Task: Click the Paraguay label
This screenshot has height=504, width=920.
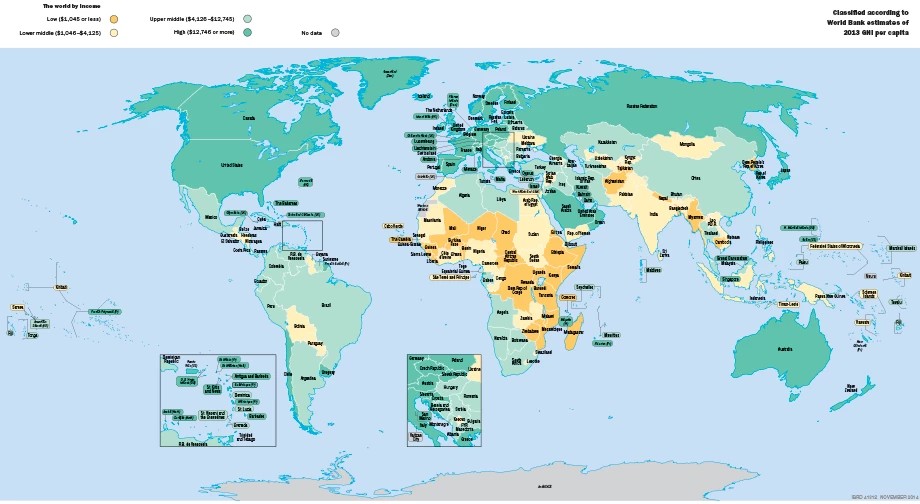Action: click(x=315, y=344)
